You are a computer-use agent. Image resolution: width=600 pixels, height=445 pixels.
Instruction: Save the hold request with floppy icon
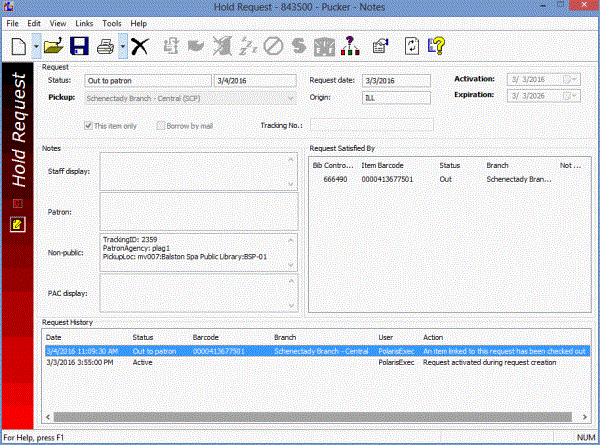(x=80, y=45)
